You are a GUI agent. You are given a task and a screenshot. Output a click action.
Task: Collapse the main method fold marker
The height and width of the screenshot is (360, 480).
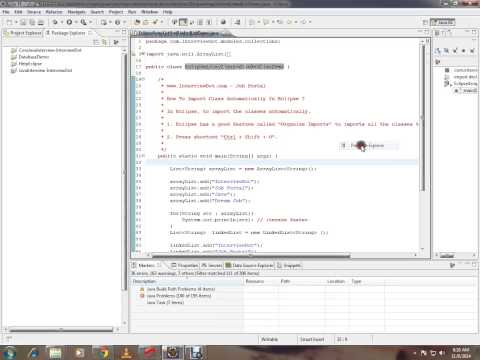143,156
